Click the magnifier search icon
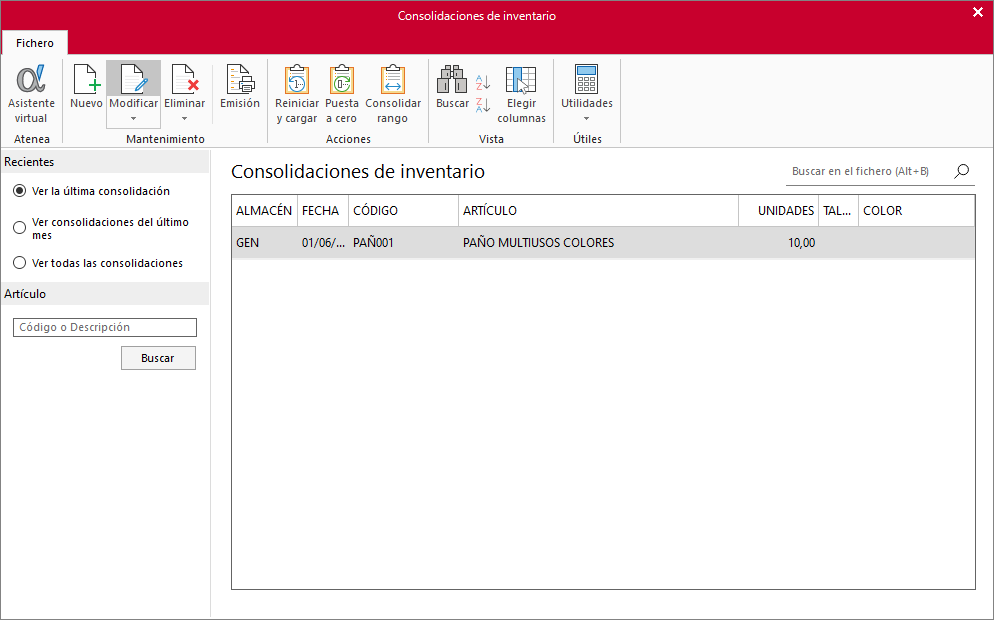 coord(962,171)
